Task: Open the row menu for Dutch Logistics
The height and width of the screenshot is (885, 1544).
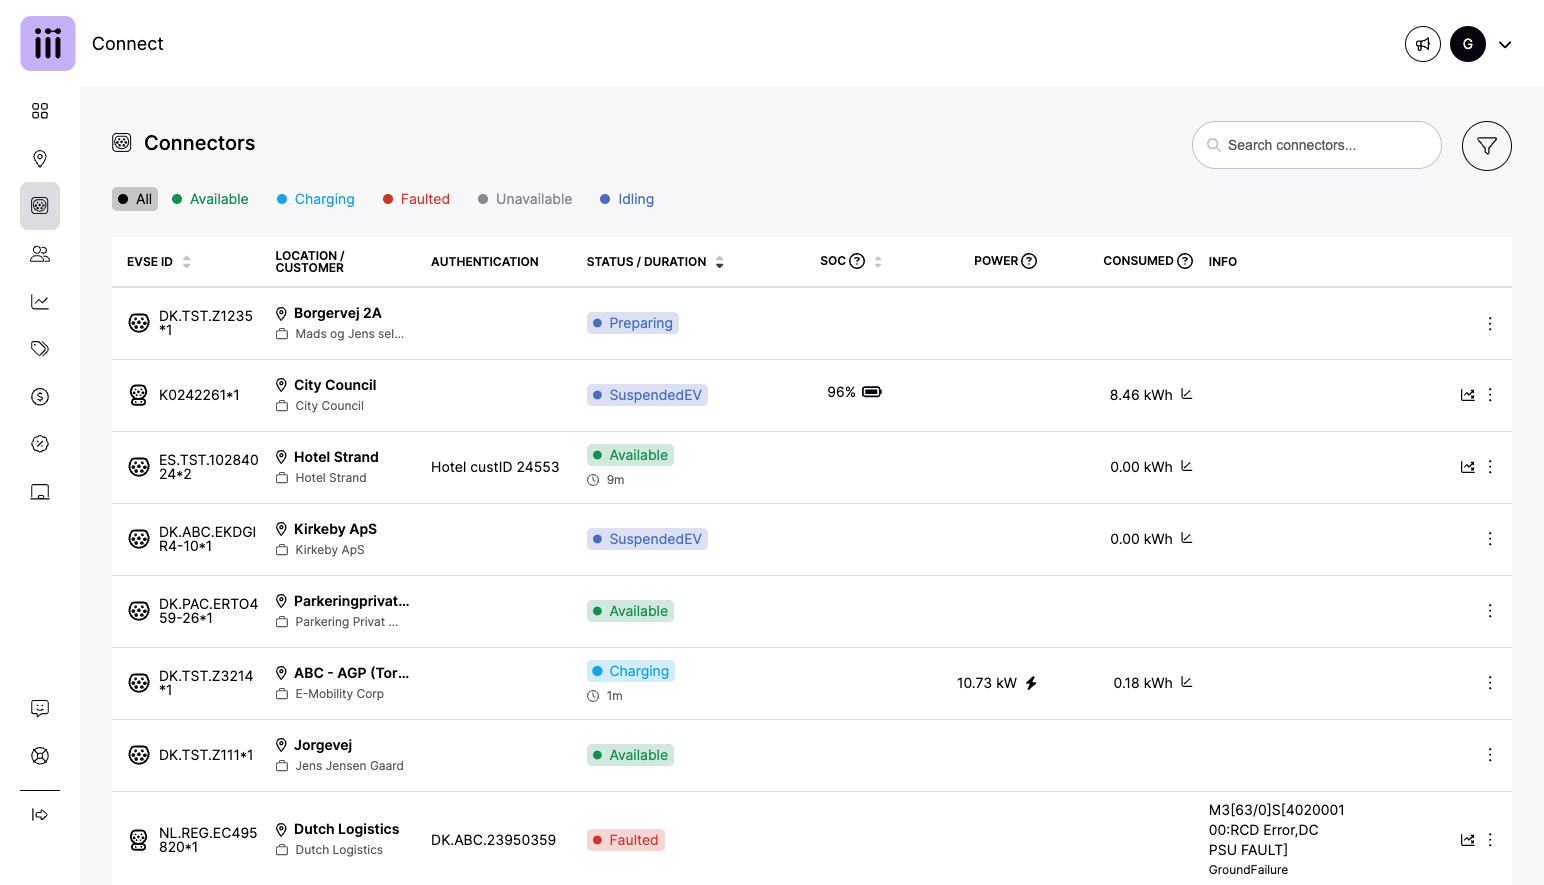Action: click(1490, 840)
